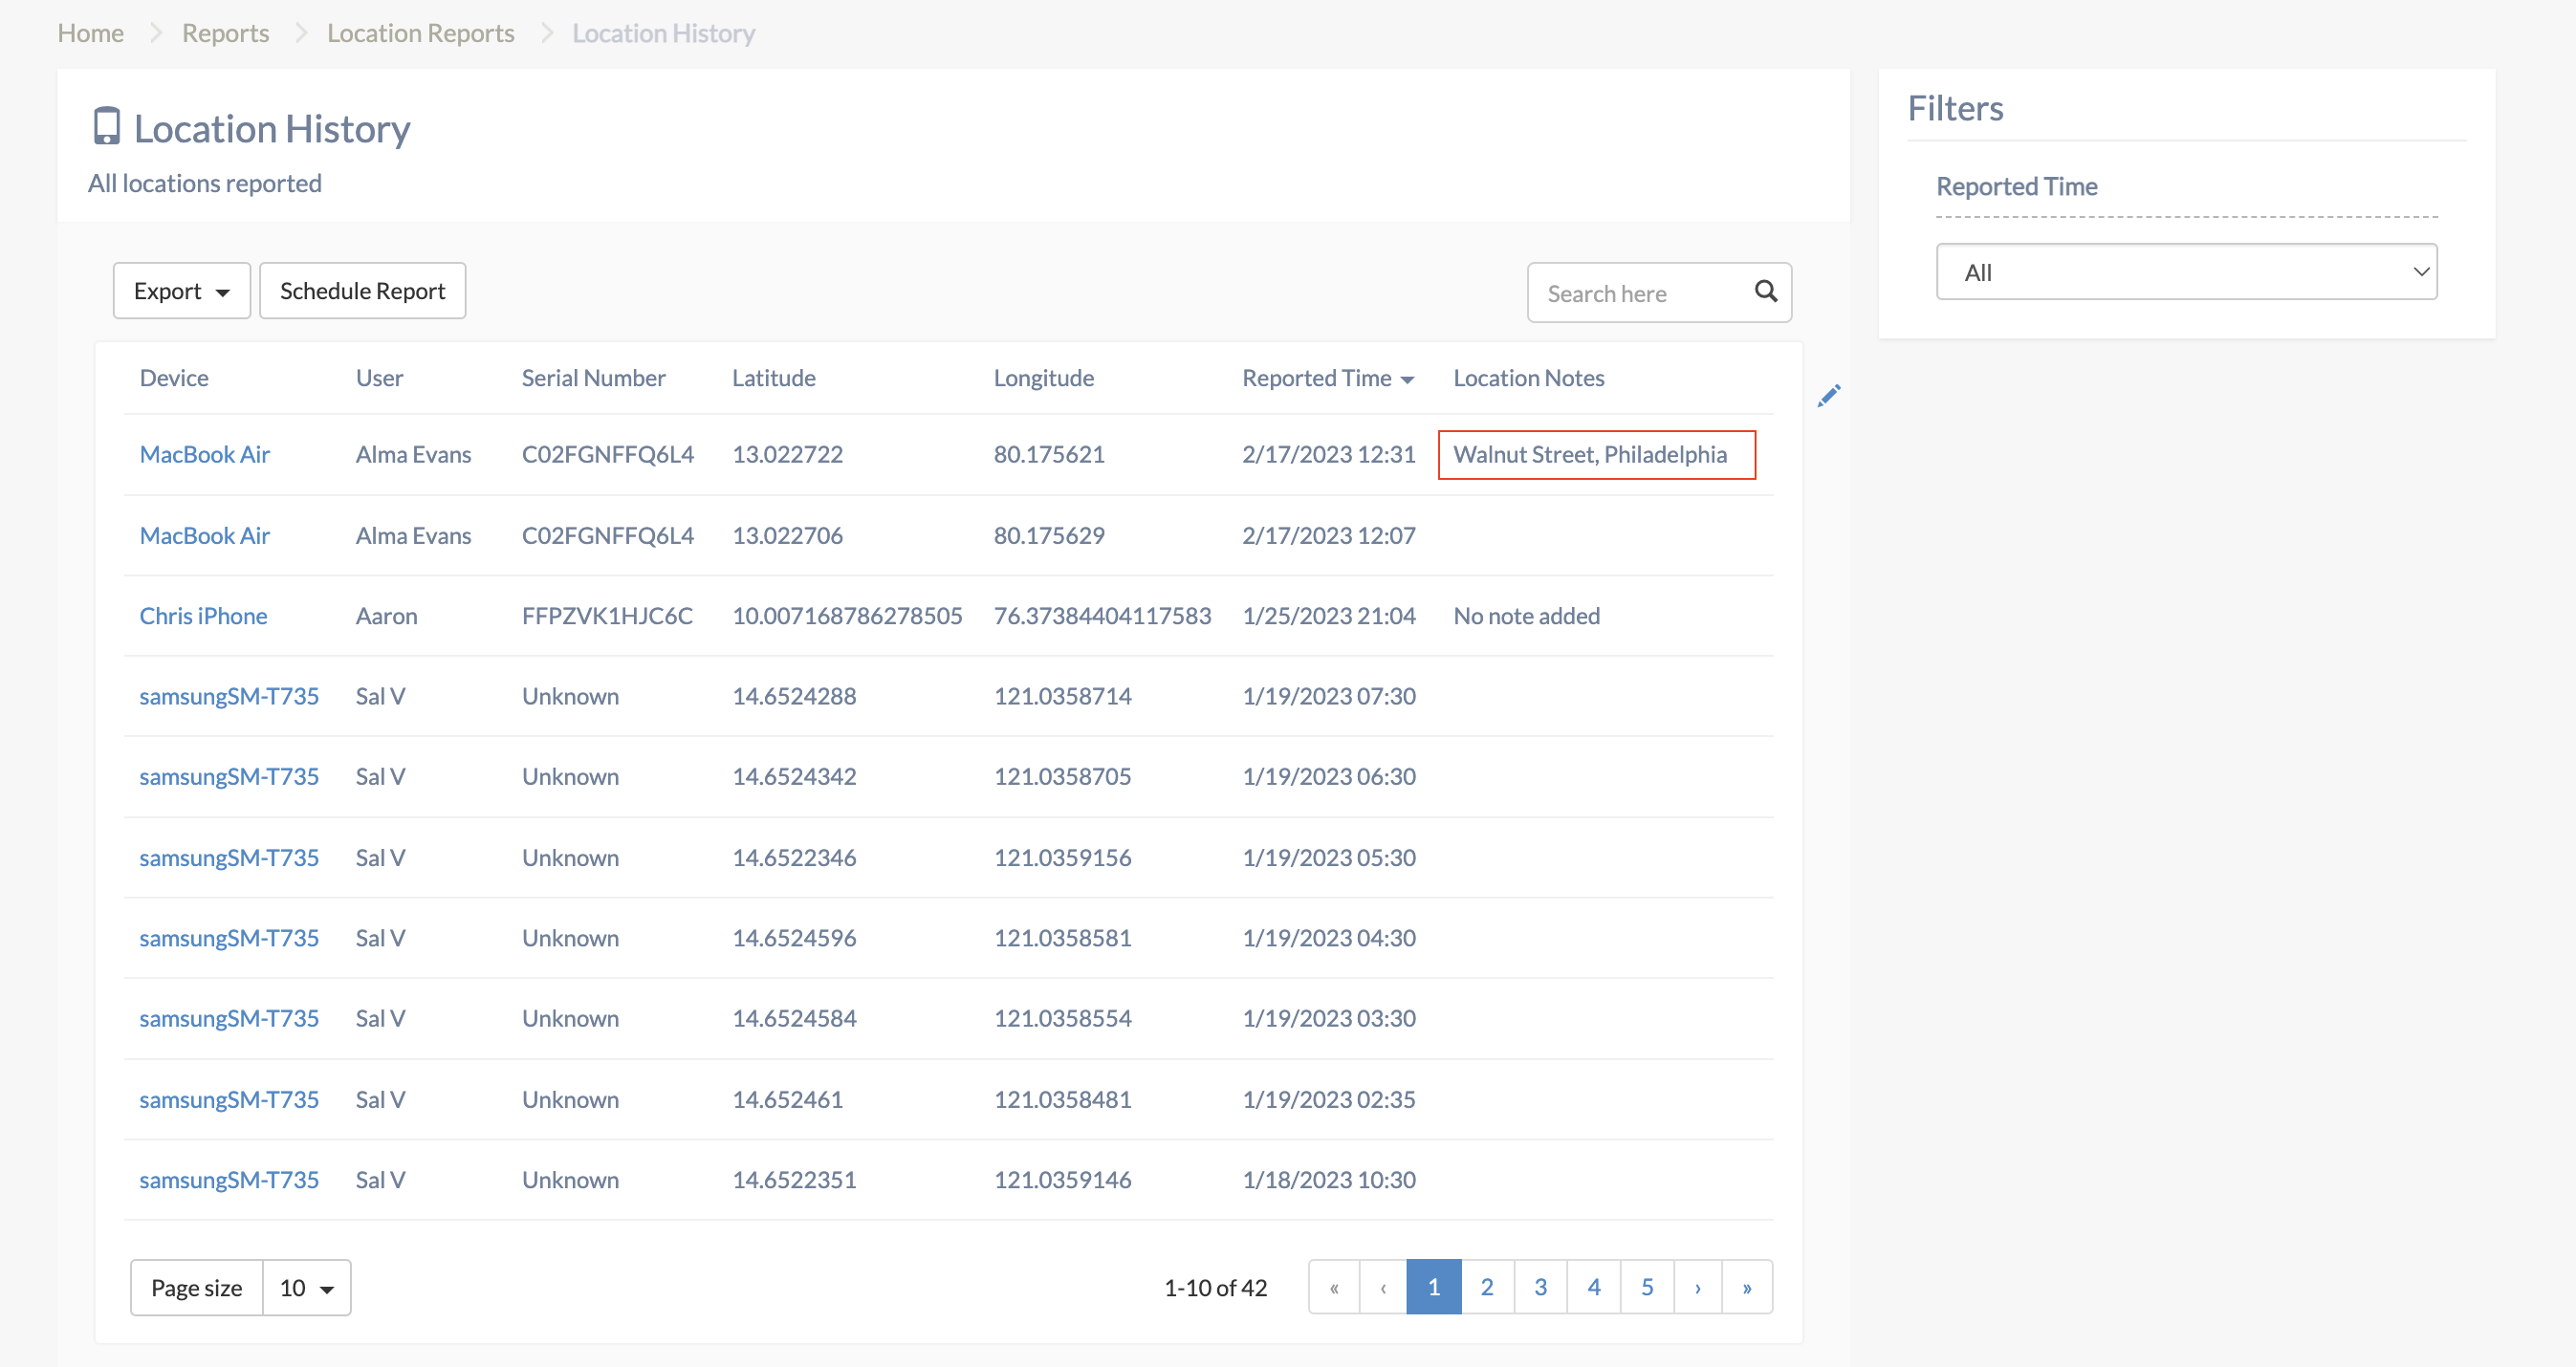Open samsungSM-T735 reported at 06:30
This screenshot has width=2576, height=1367.
pos(229,776)
